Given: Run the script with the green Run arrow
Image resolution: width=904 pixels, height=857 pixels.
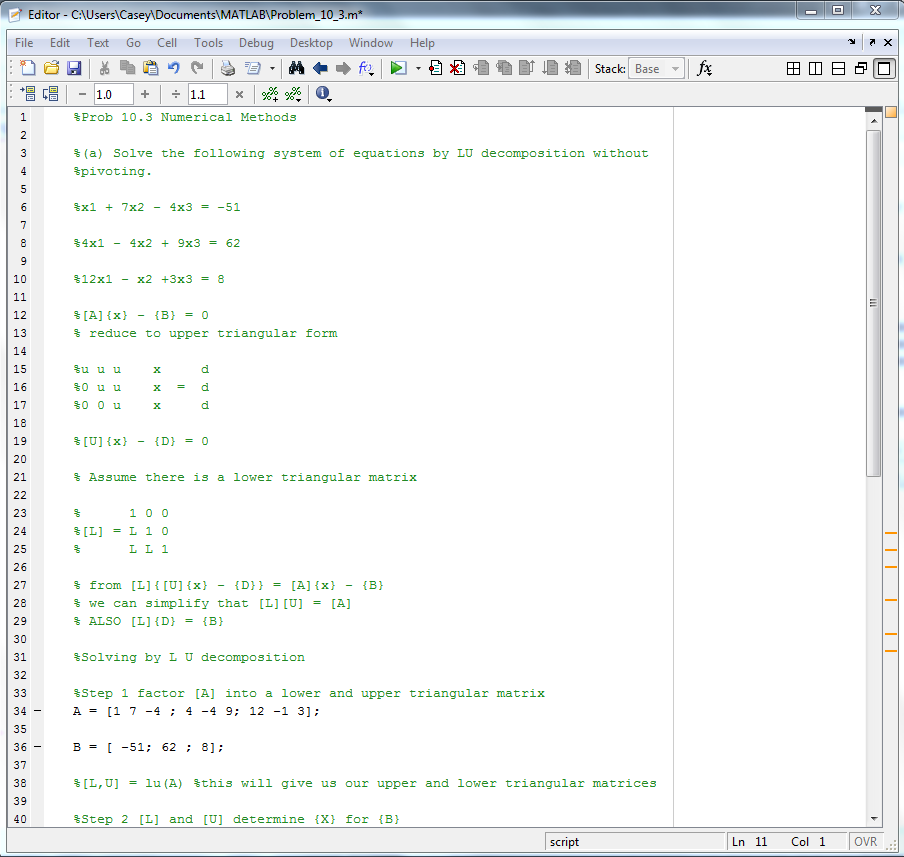Looking at the screenshot, I should (x=398, y=68).
